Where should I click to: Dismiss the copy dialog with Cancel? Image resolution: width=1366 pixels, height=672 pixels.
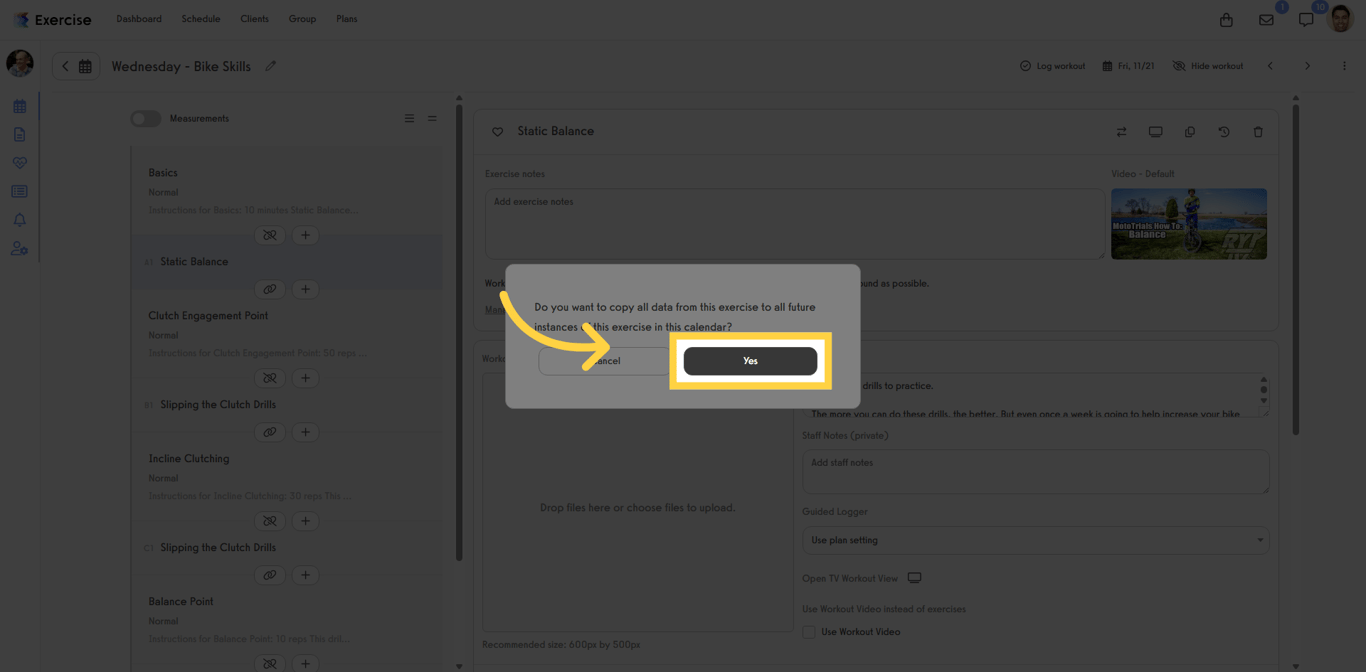pyautogui.click(x=604, y=361)
